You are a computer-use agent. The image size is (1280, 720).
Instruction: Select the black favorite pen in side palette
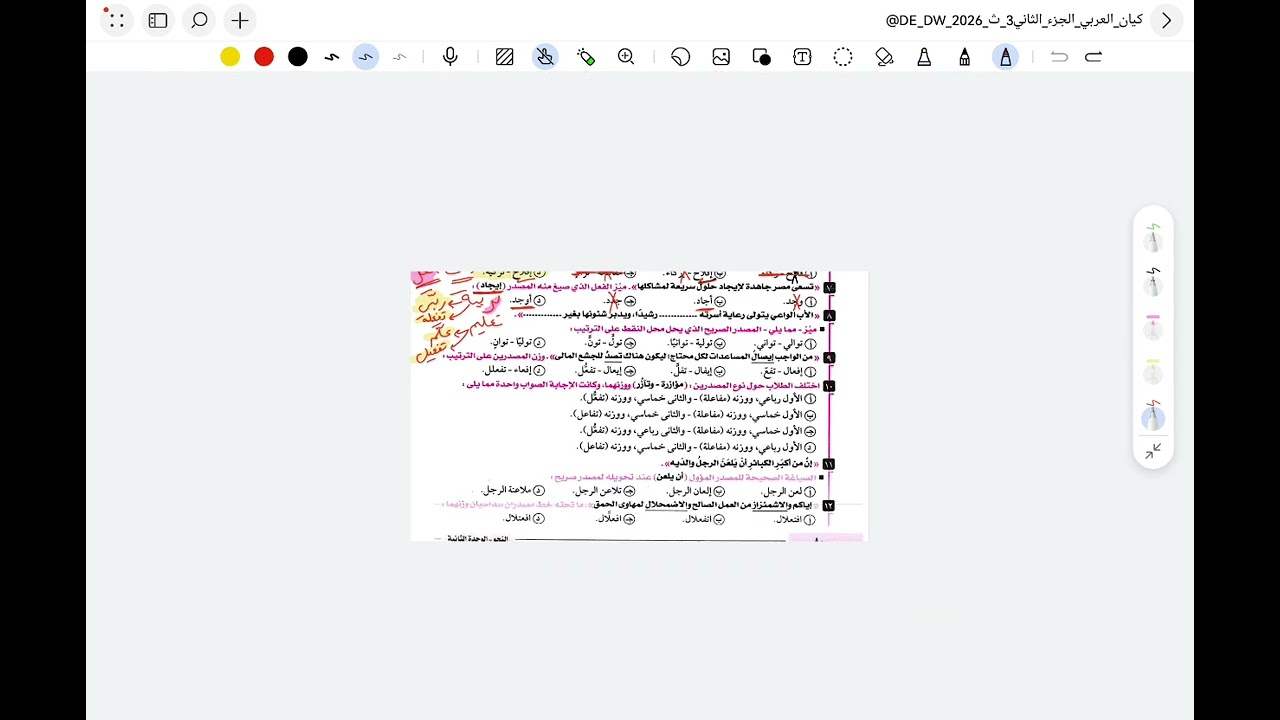[x=1153, y=283]
